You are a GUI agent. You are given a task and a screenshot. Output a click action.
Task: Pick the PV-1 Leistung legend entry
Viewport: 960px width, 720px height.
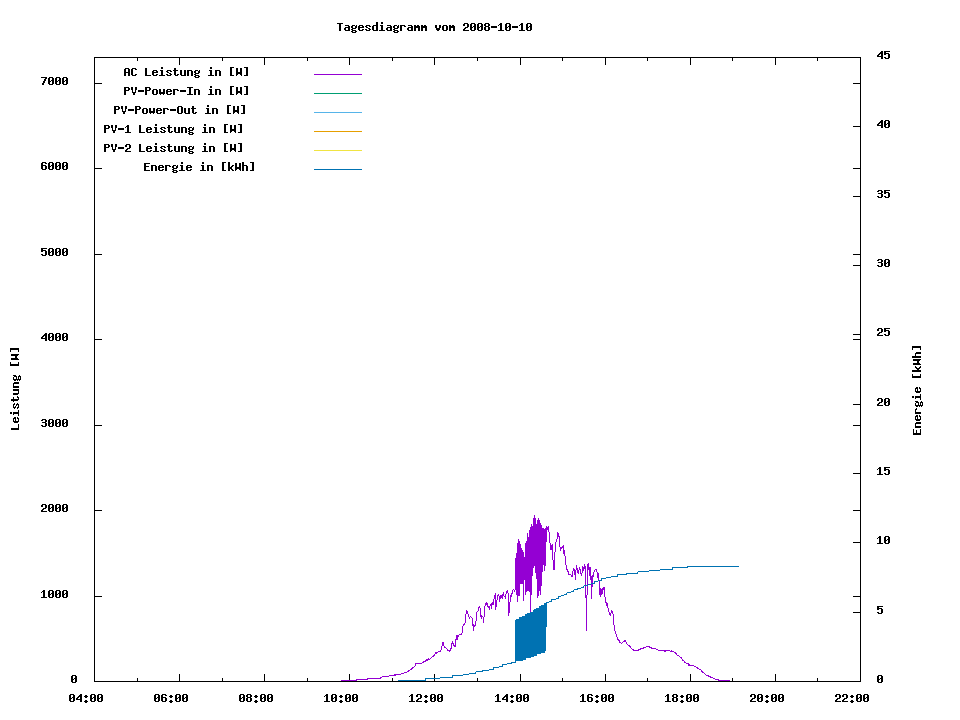173,129
